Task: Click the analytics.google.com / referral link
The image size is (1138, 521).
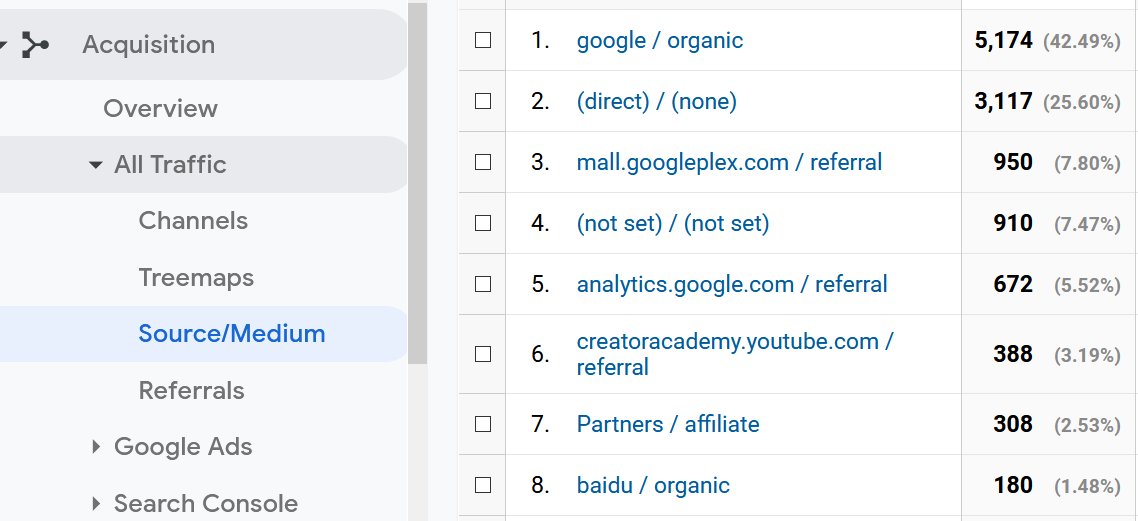Action: pyautogui.click(x=732, y=284)
